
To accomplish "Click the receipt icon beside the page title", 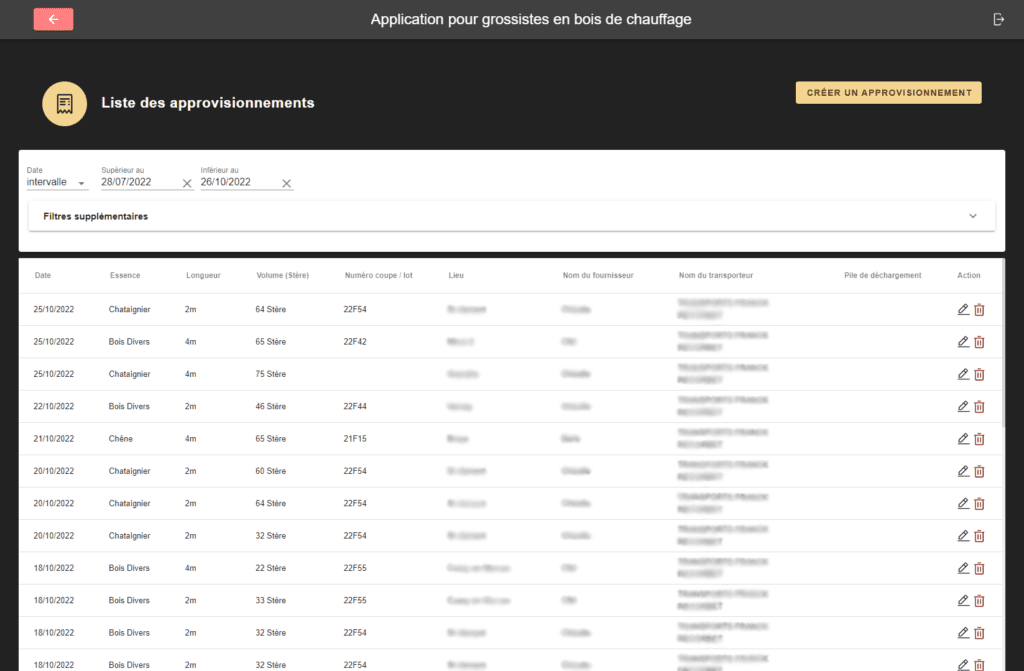I will tap(64, 103).
